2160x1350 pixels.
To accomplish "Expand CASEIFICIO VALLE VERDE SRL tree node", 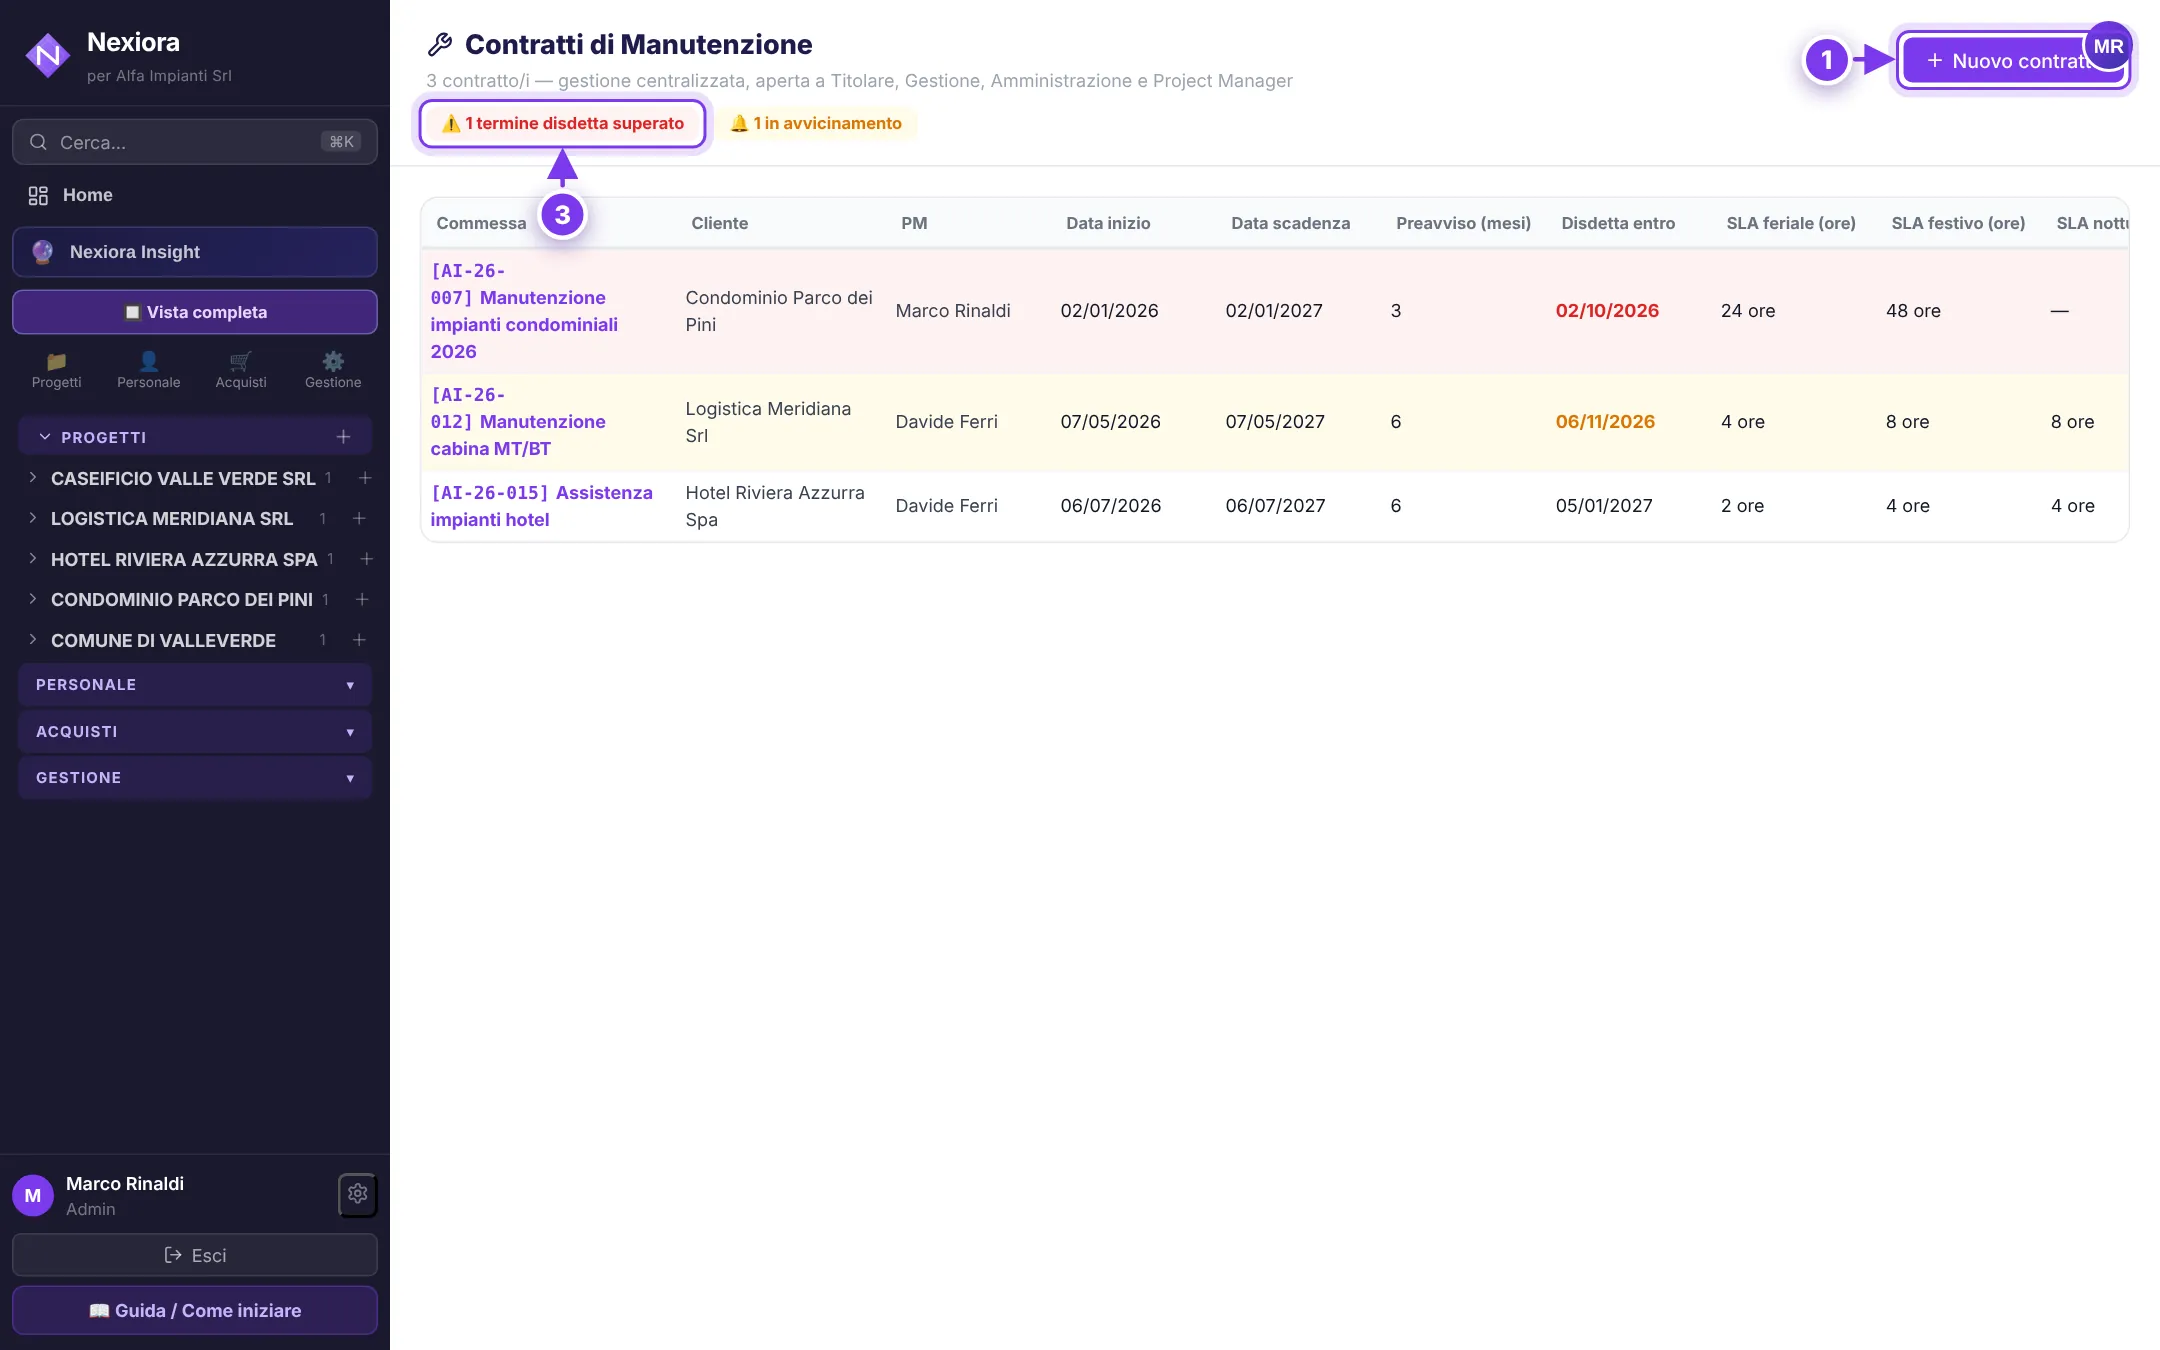I will 32,478.
